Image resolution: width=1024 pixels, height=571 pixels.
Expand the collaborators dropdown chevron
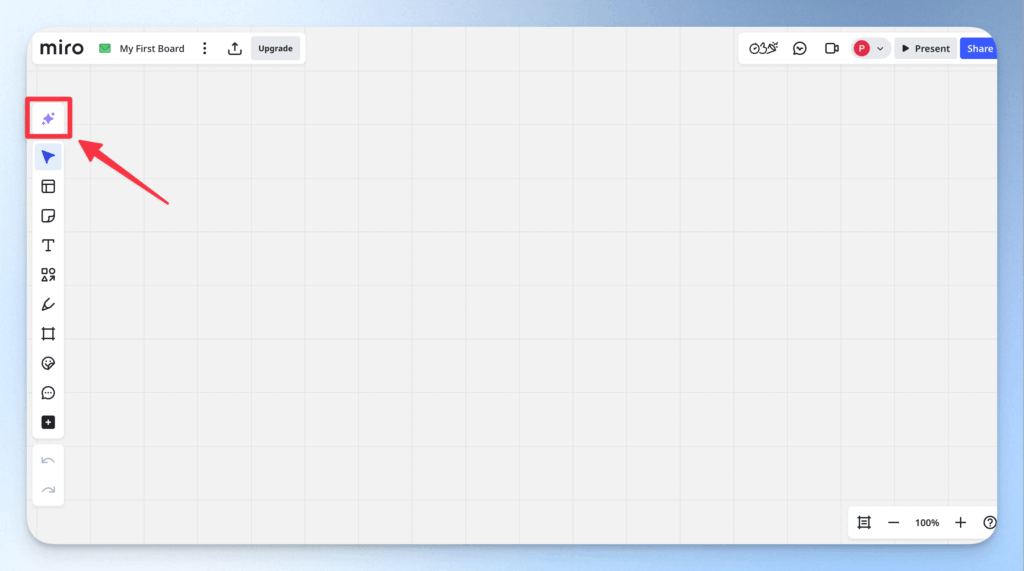(x=880, y=48)
